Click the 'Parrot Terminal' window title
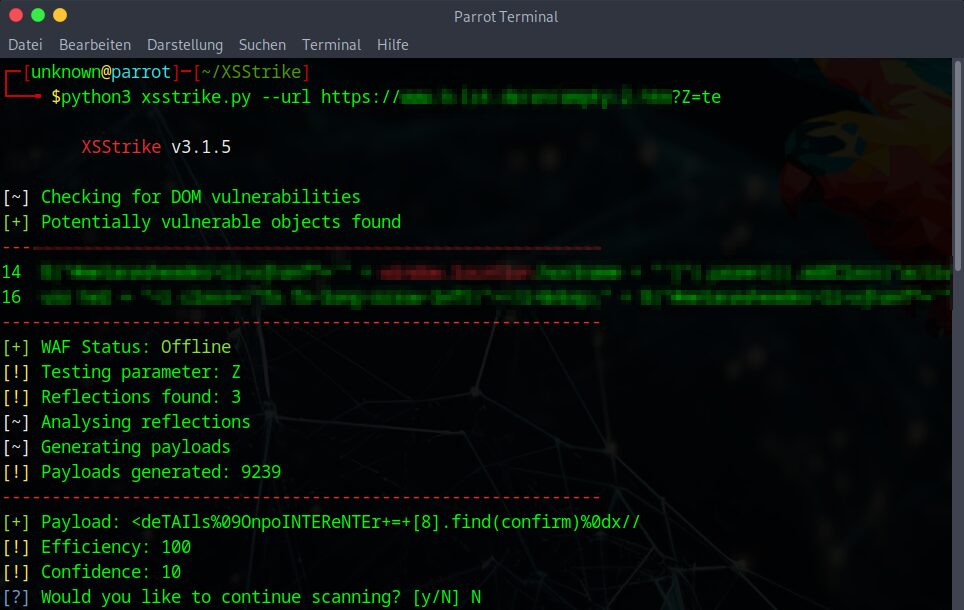The height and width of the screenshot is (610, 964). click(x=506, y=17)
